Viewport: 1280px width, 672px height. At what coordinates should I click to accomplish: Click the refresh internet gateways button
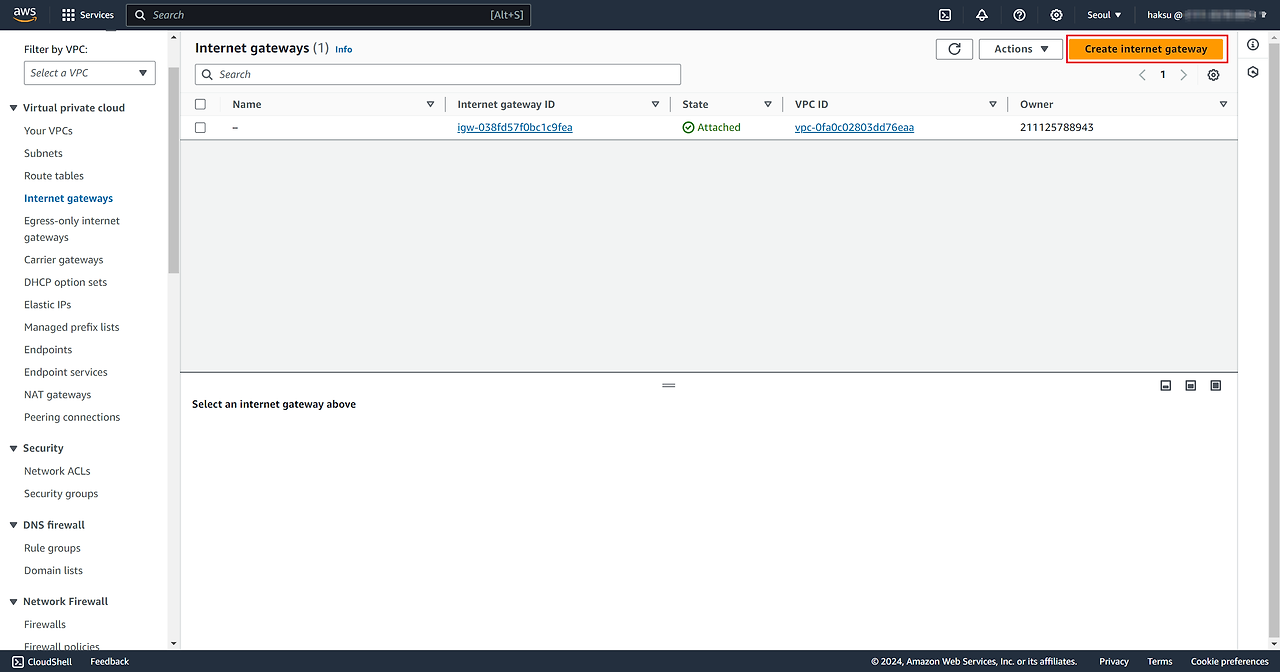pyautogui.click(x=954, y=49)
